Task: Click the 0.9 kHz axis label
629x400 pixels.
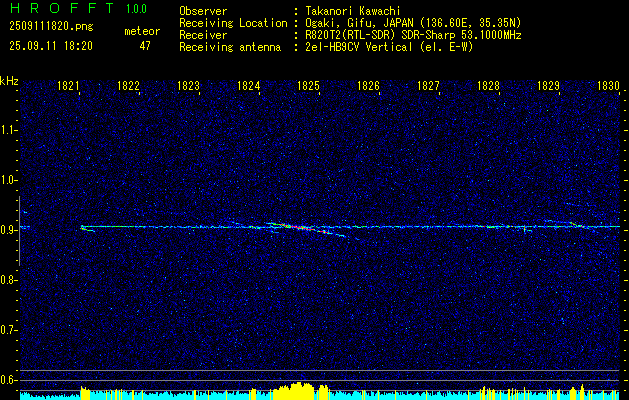Action: point(9,230)
